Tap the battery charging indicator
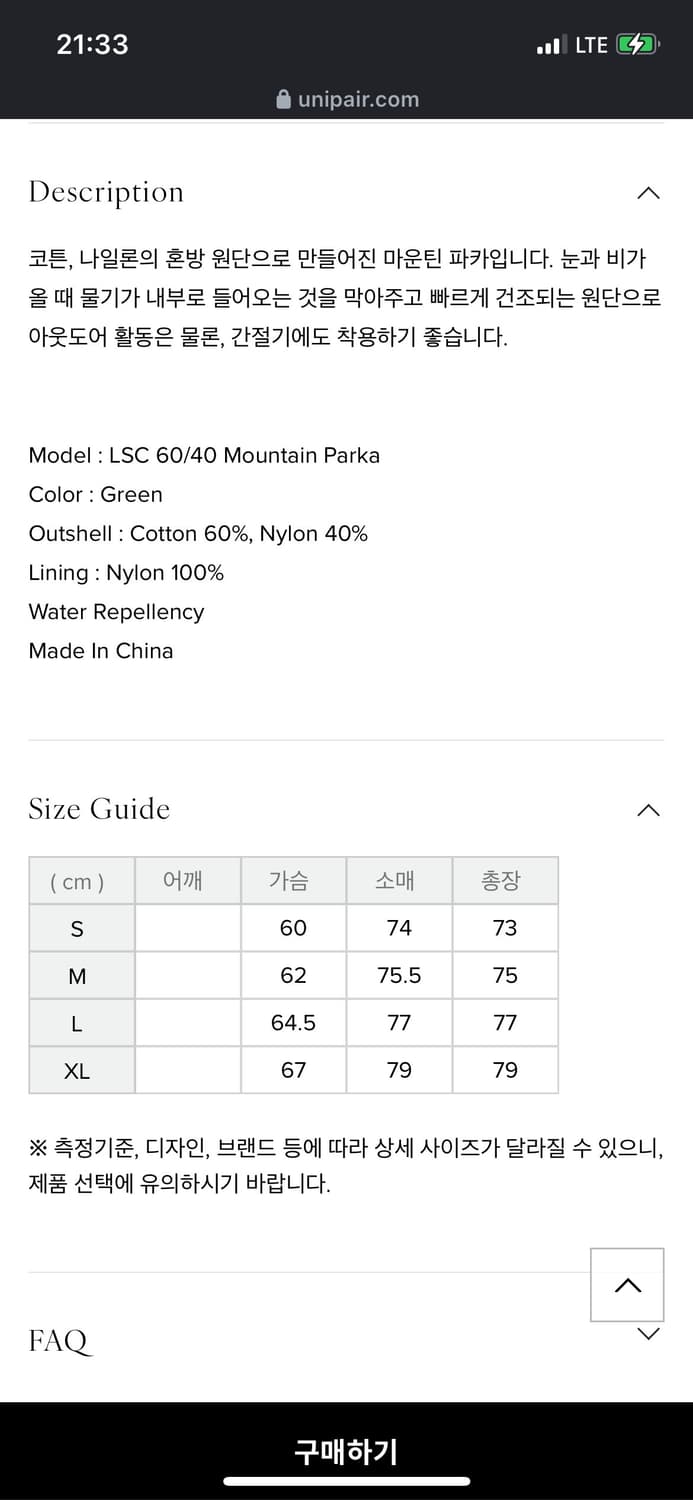The height and width of the screenshot is (1500, 693). click(640, 44)
